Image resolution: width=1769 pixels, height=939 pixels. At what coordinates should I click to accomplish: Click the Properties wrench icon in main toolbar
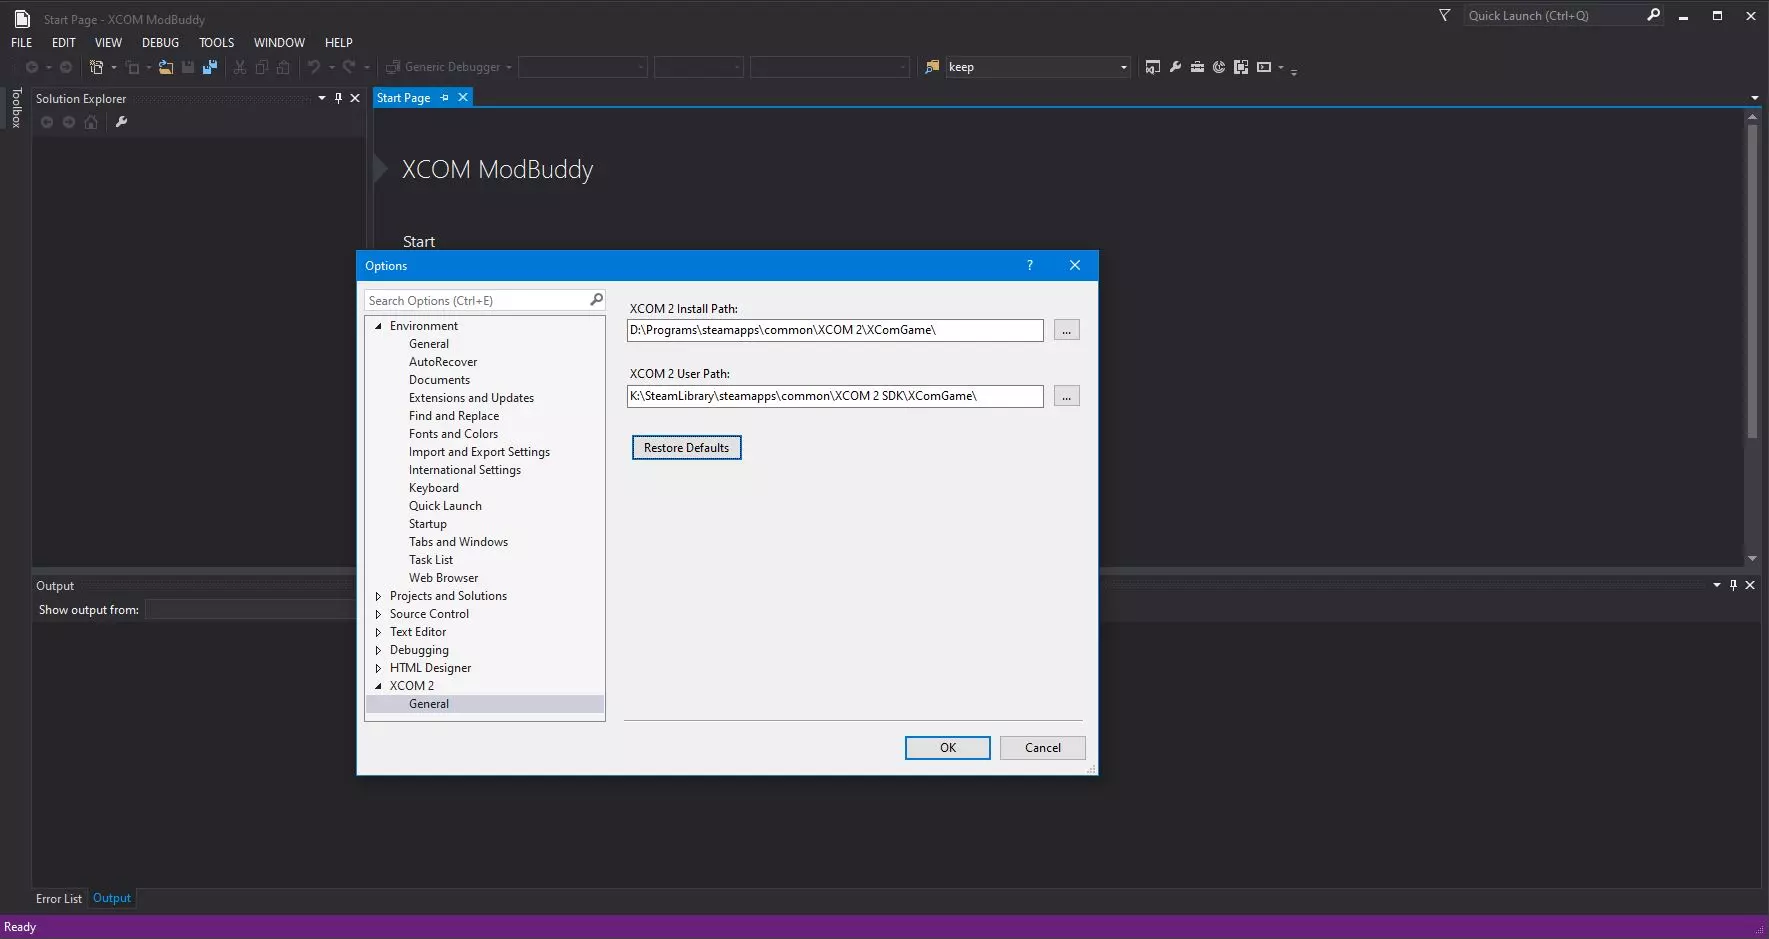pyautogui.click(x=1175, y=67)
